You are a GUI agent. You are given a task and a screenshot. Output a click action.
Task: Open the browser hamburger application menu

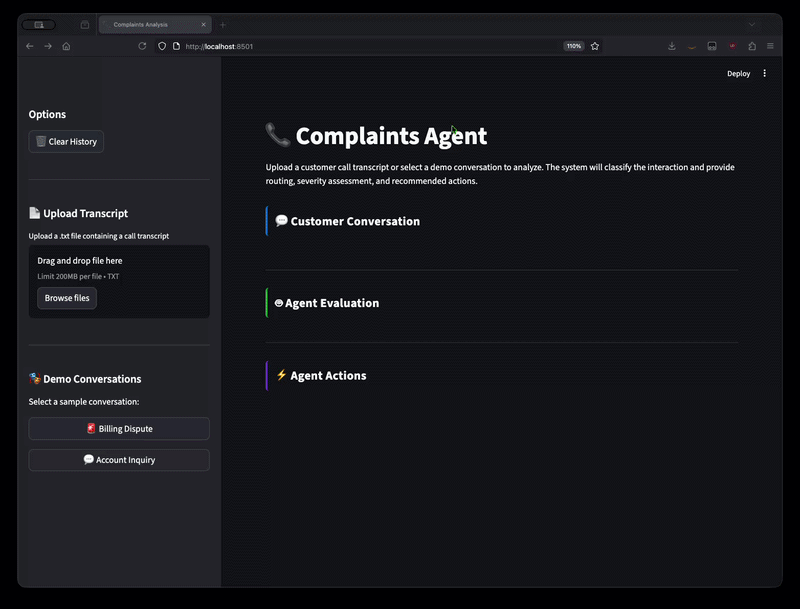click(770, 46)
